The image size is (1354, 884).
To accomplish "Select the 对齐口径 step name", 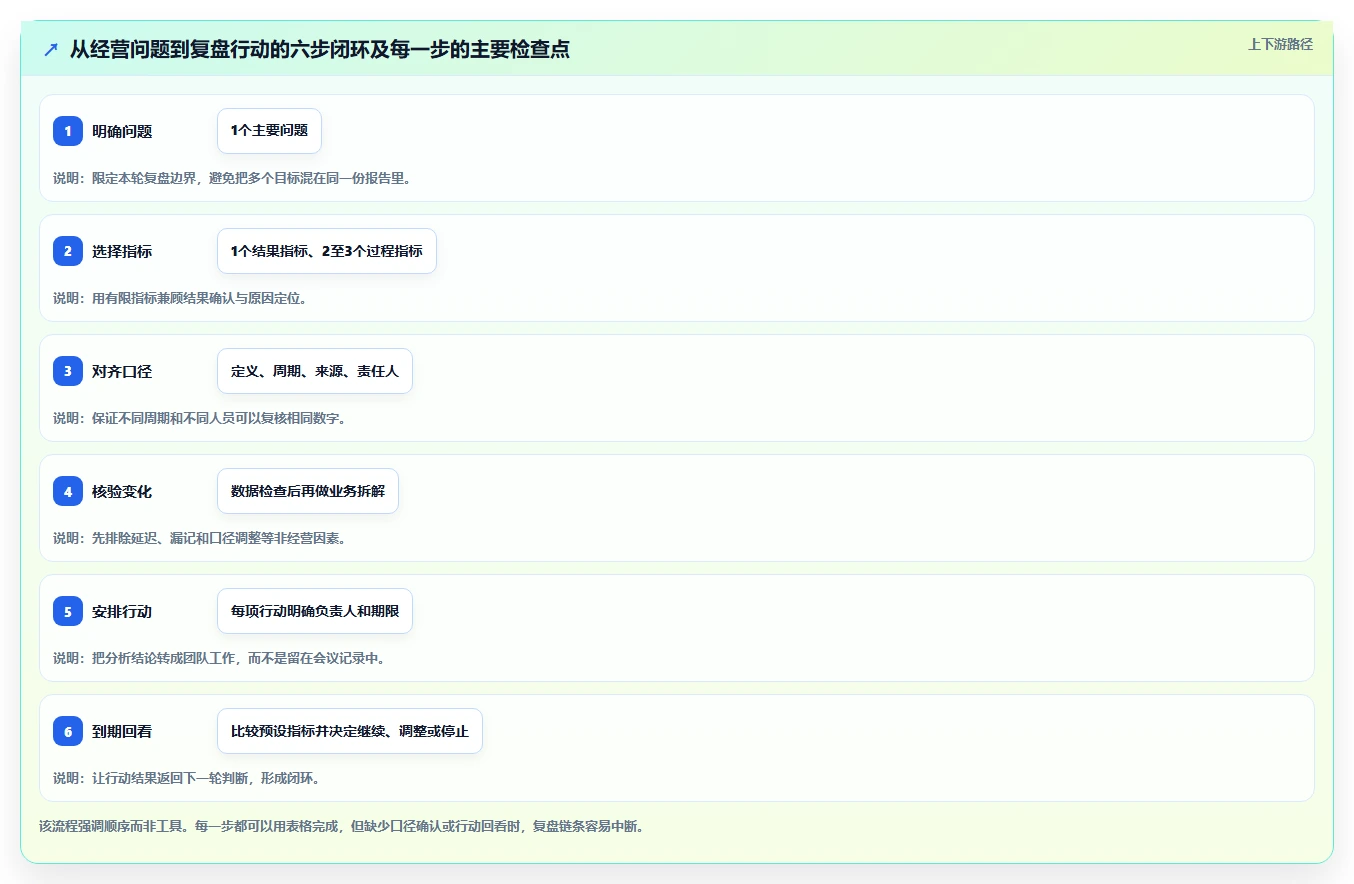I will pyautogui.click(x=122, y=371).
